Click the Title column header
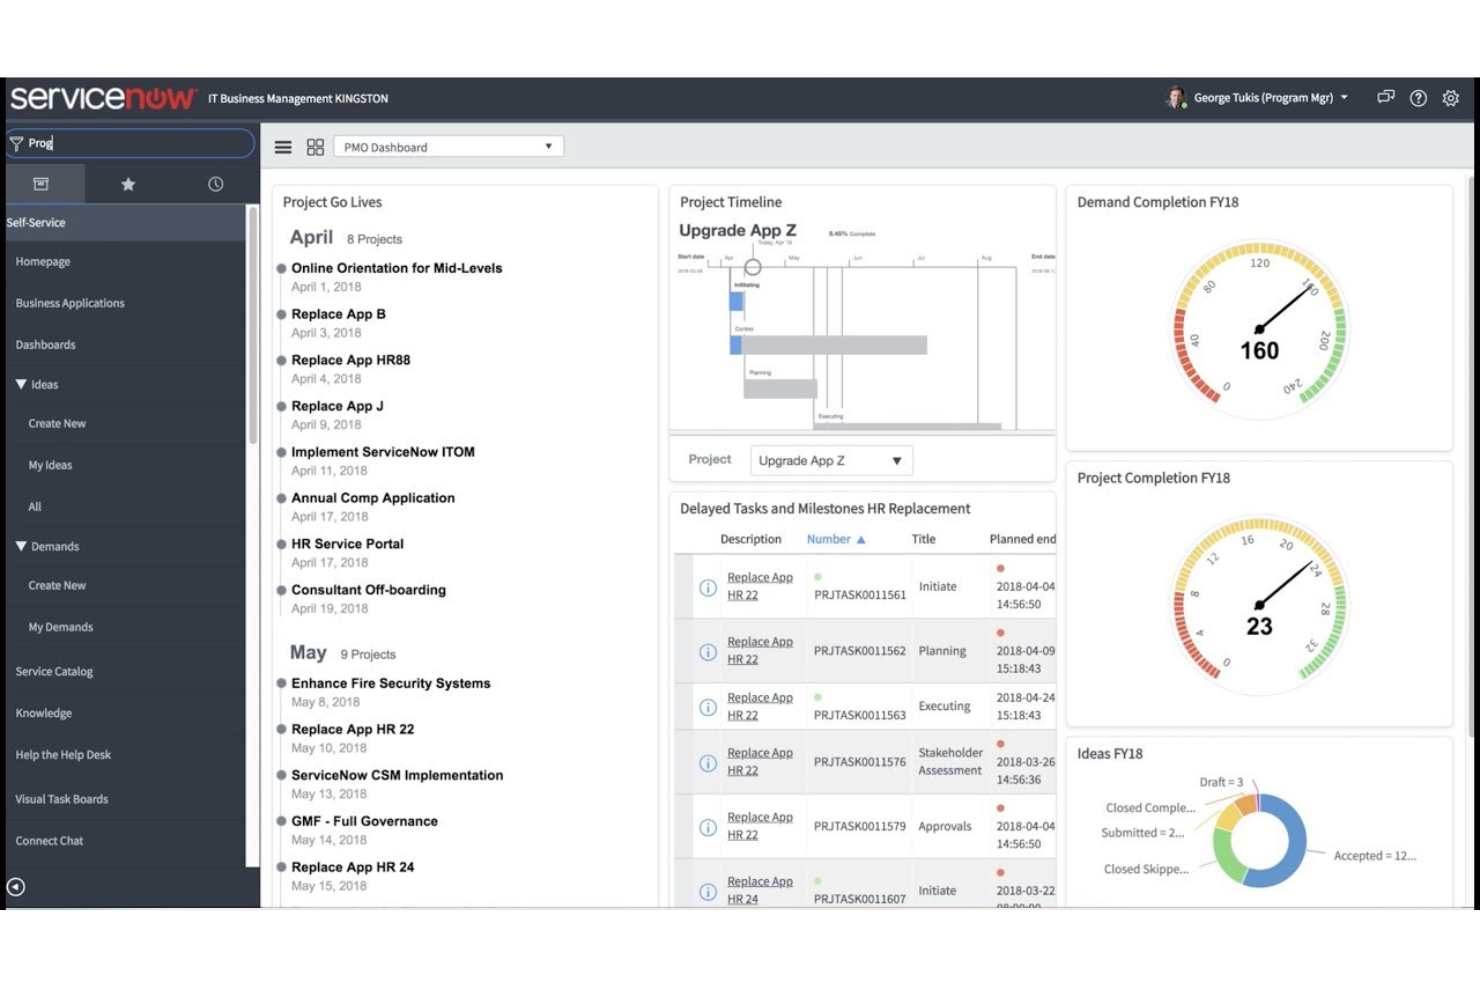Viewport: 1480px width, 987px height. pyautogui.click(x=923, y=539)
